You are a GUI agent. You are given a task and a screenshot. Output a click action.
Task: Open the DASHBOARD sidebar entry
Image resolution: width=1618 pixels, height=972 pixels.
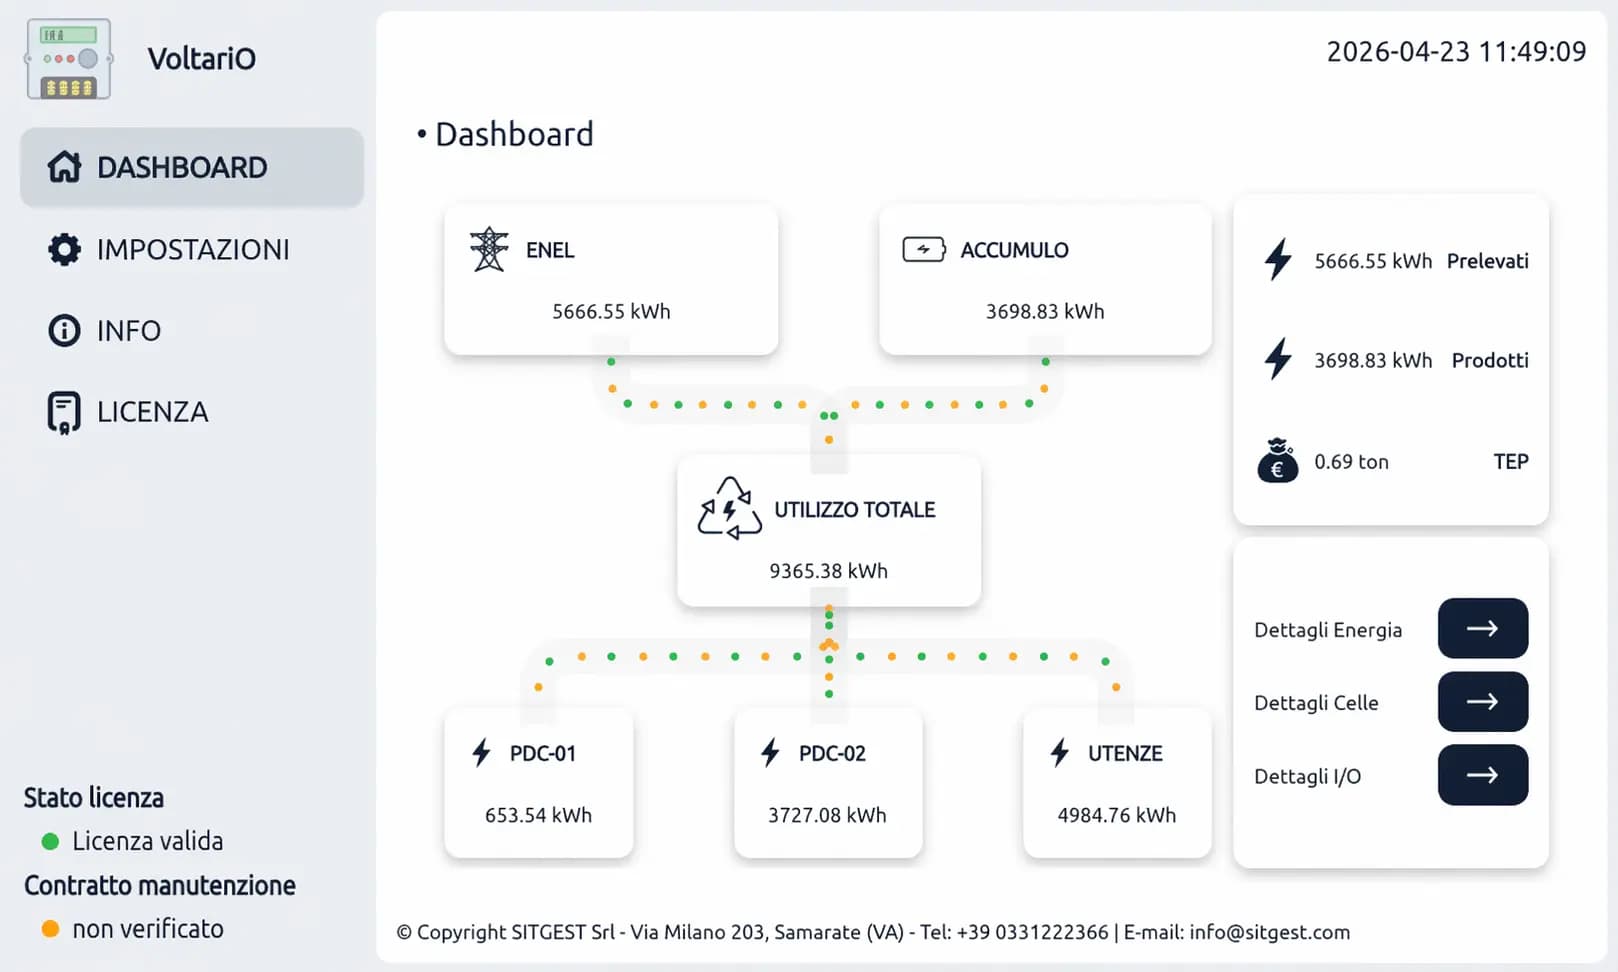(x=181, y=167)
